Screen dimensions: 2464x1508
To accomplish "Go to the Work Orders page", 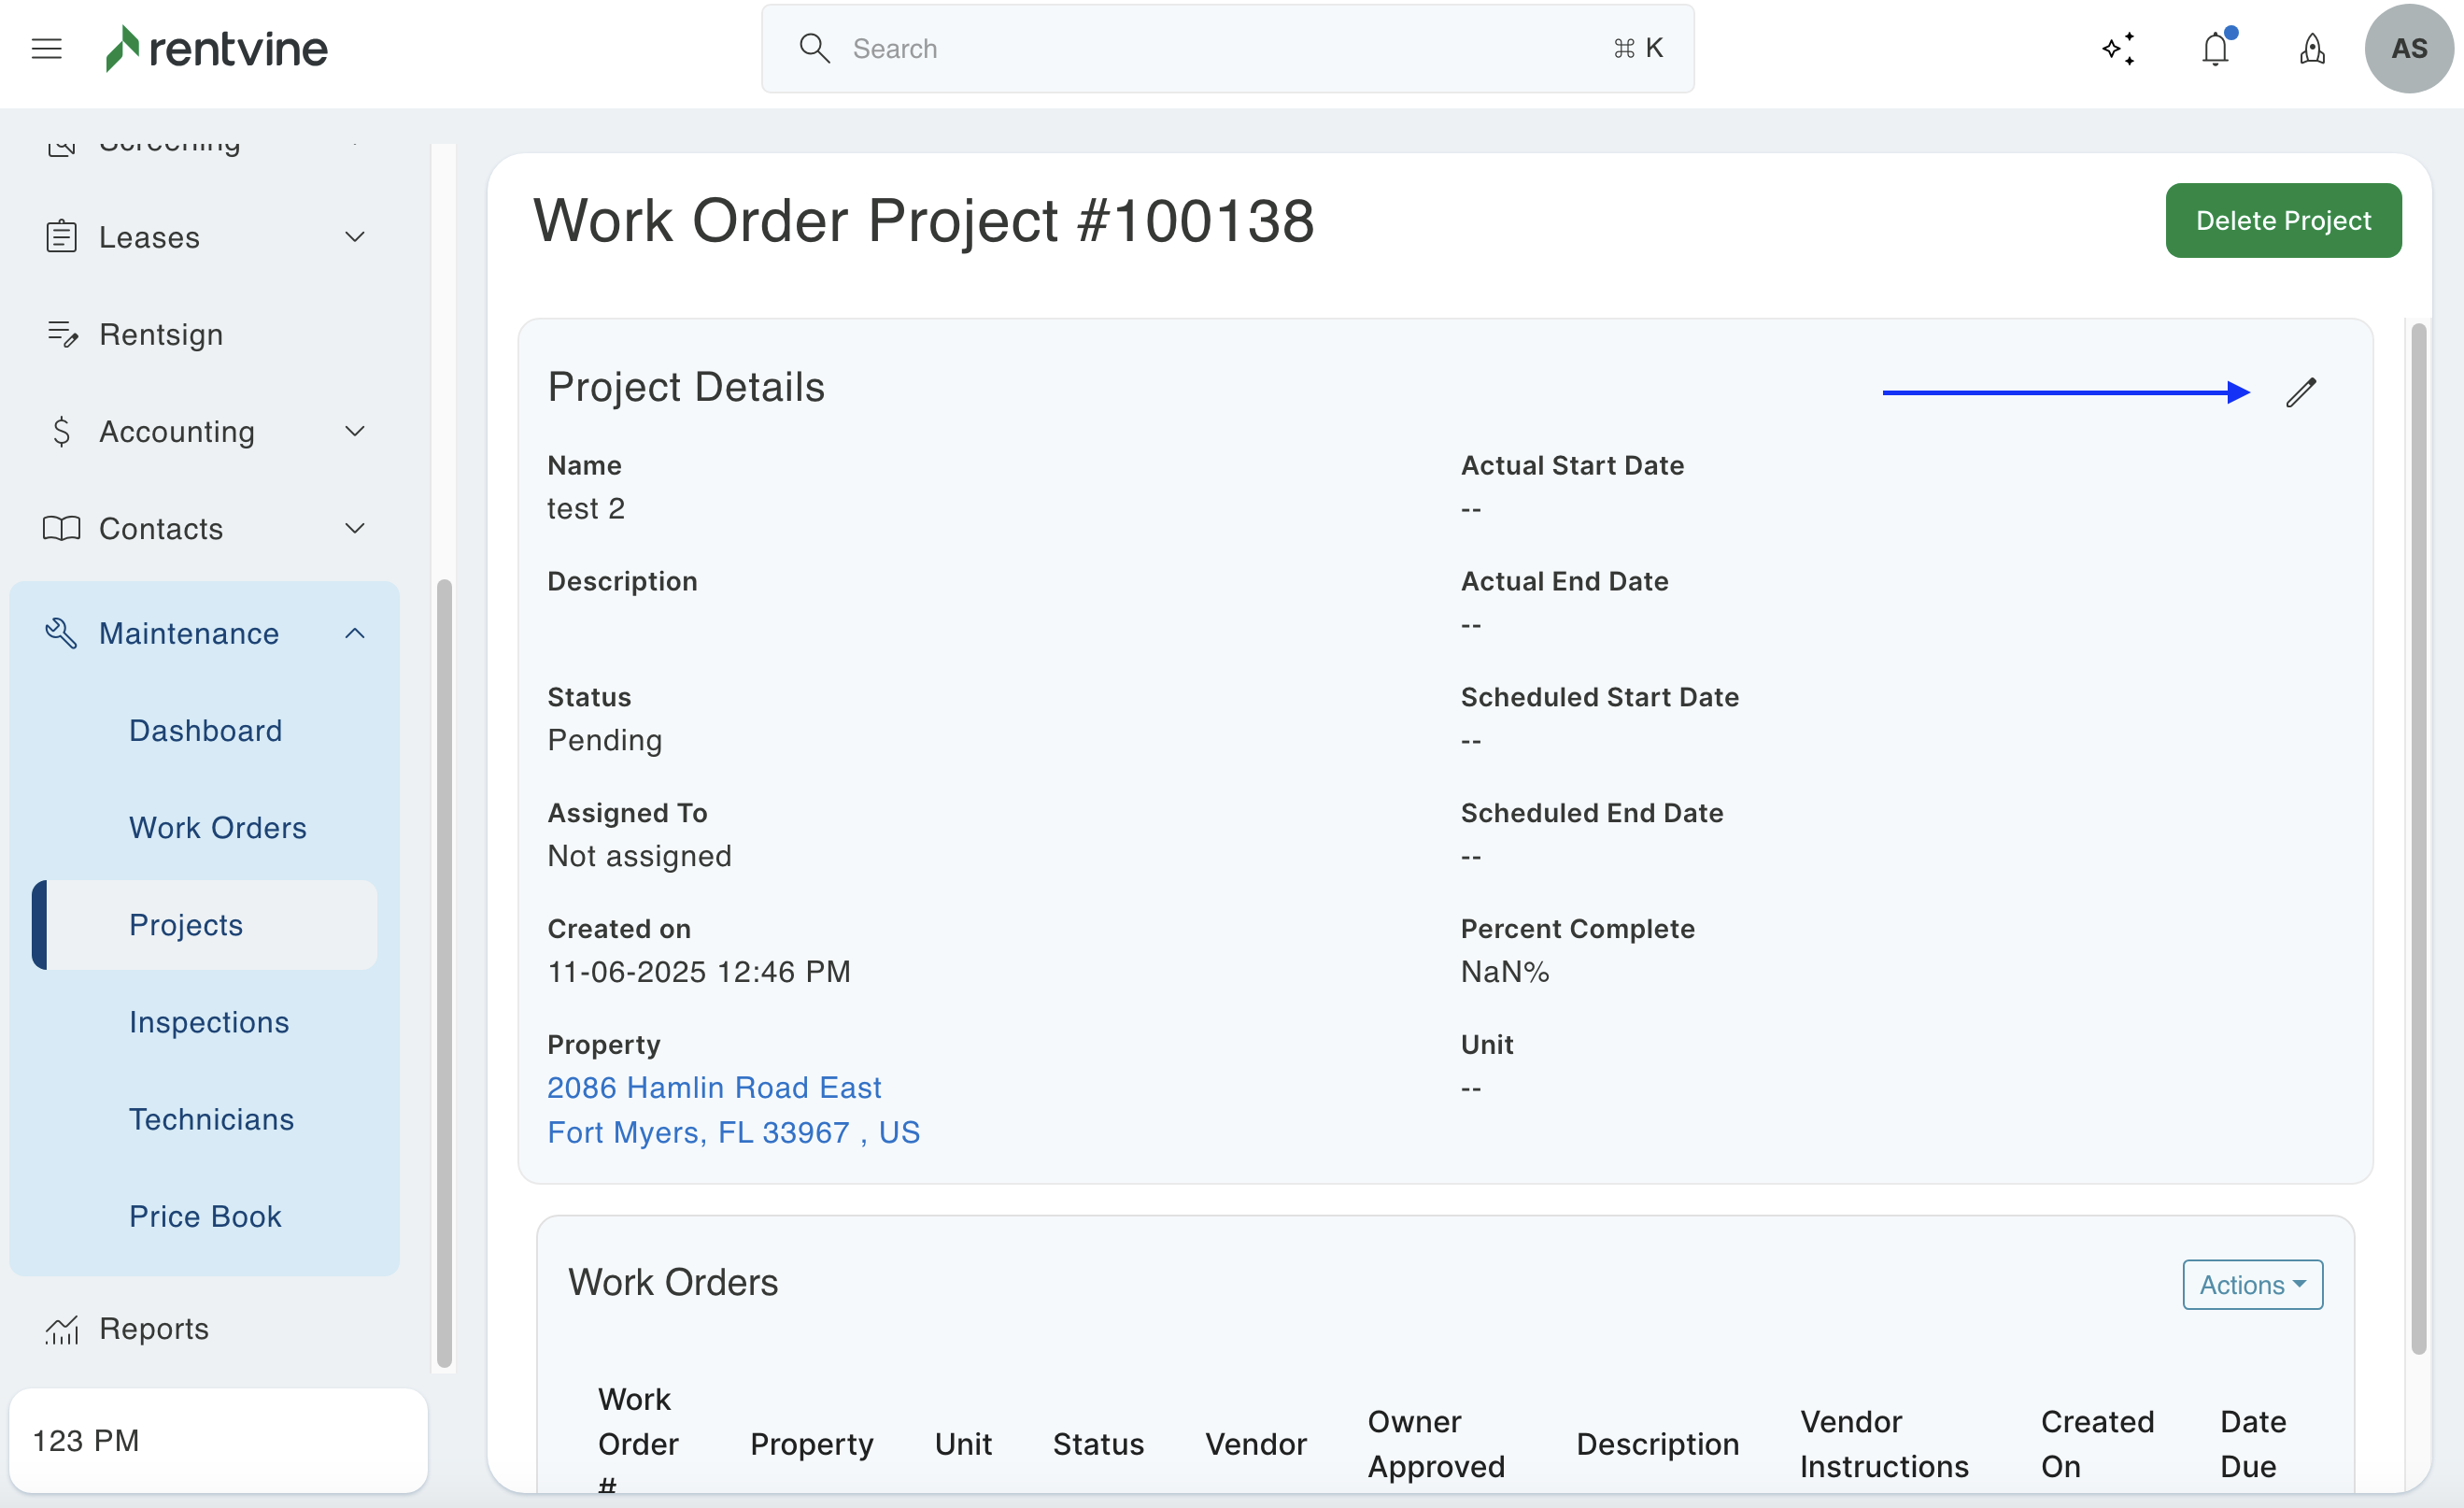I will point(217,827).
